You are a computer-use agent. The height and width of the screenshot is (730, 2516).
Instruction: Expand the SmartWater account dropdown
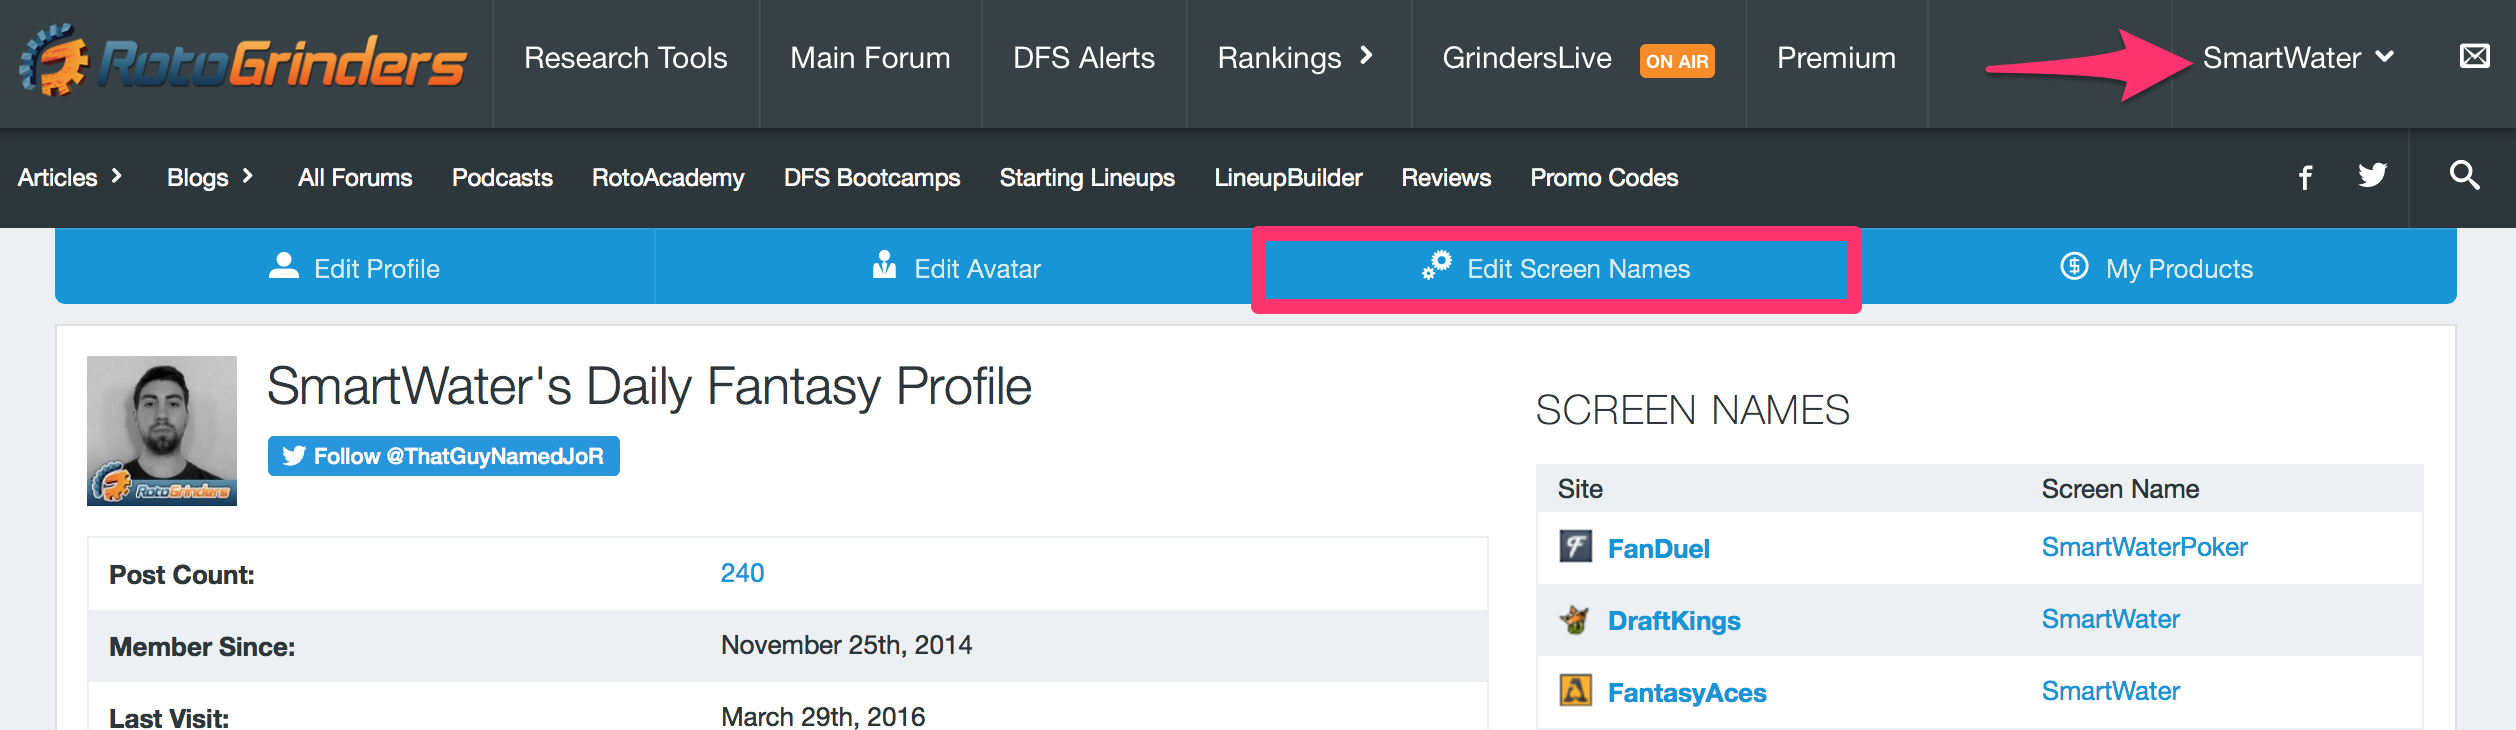pyautogui.click(x=2298, y=58)
